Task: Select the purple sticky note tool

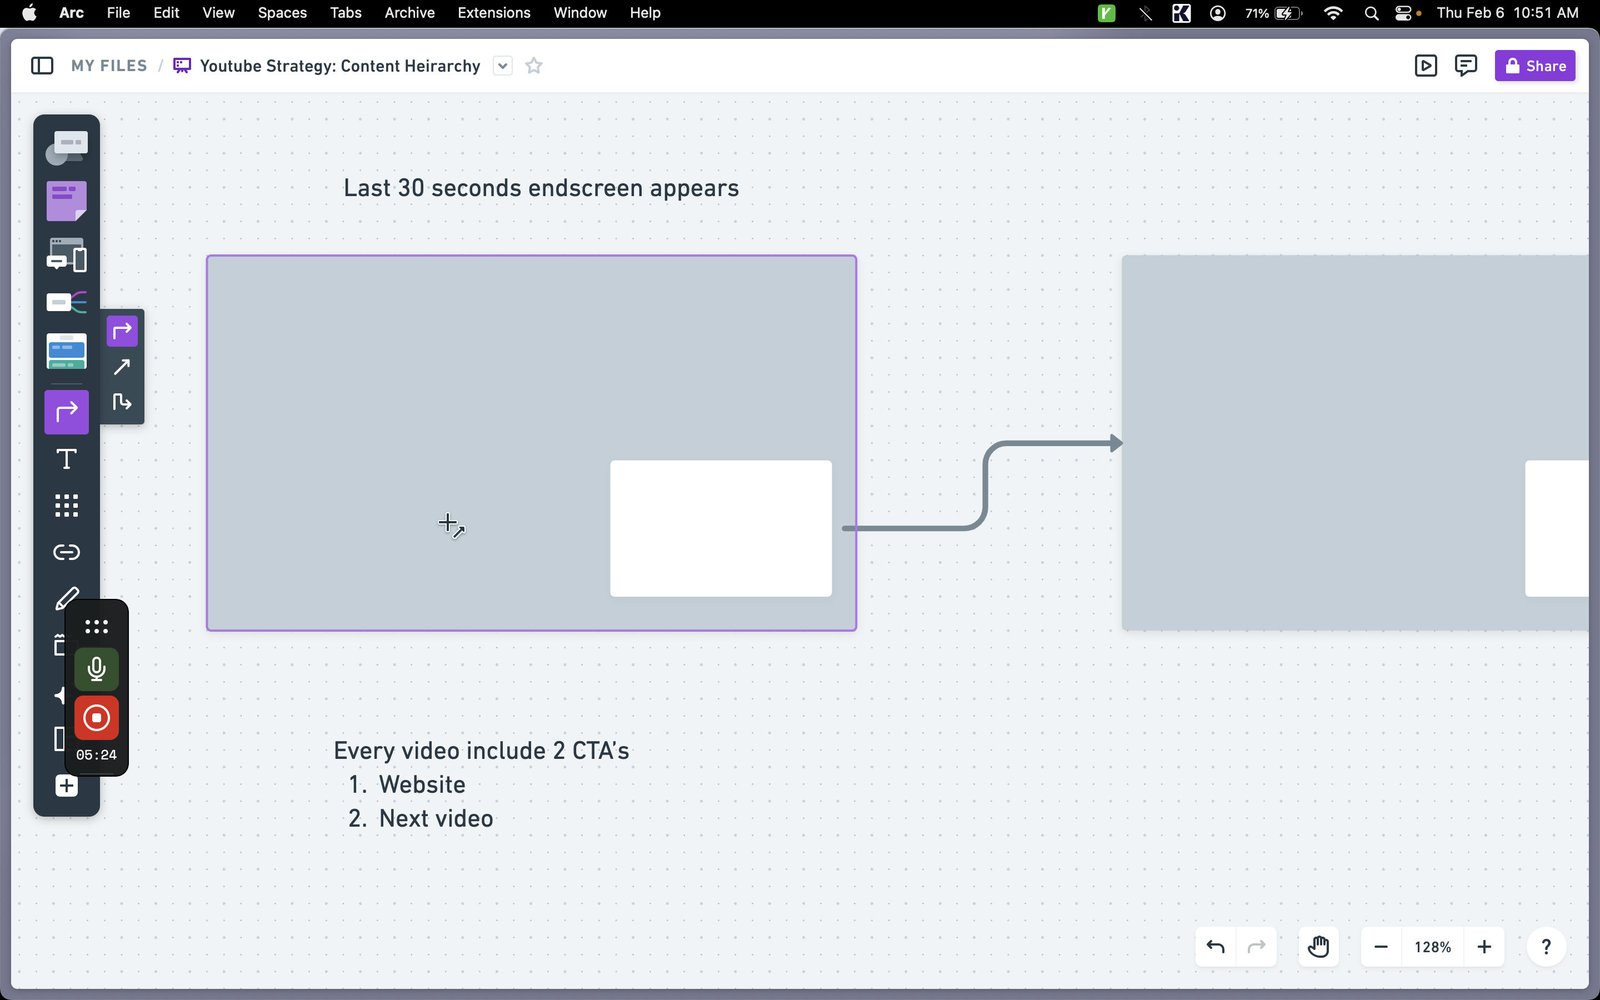Action: pyautogui.click(x=66, y=201)
